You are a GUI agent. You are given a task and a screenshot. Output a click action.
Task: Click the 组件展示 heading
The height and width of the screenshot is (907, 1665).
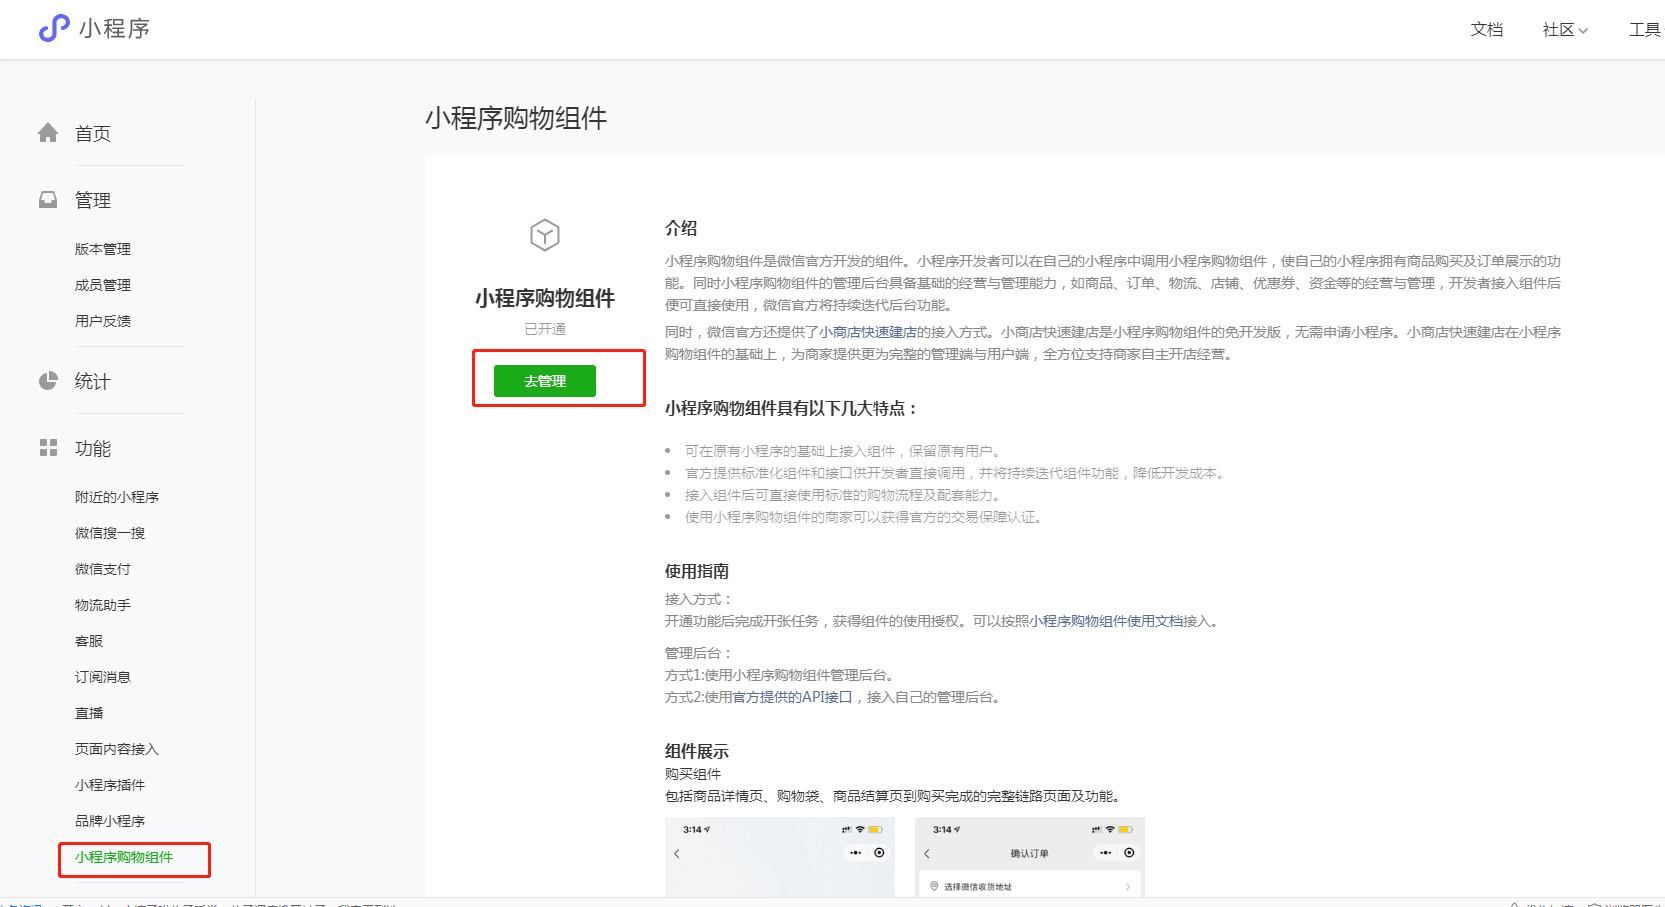[x=697, y=751]
